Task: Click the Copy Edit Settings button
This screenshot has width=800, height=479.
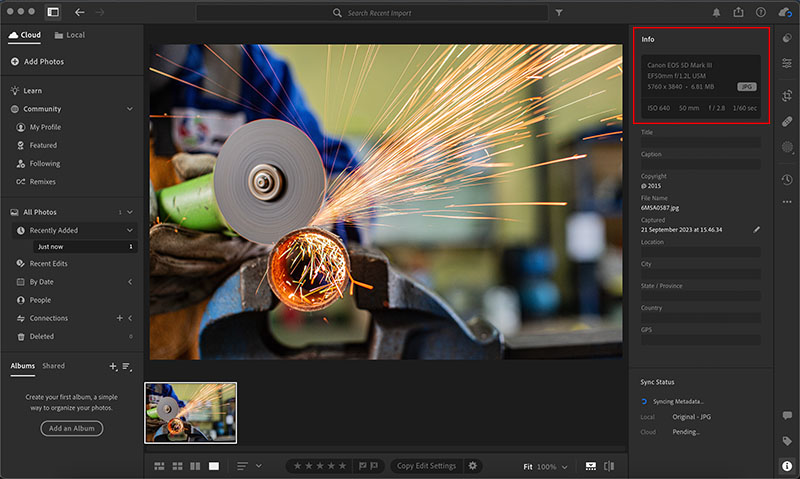Action: point(426,466)
